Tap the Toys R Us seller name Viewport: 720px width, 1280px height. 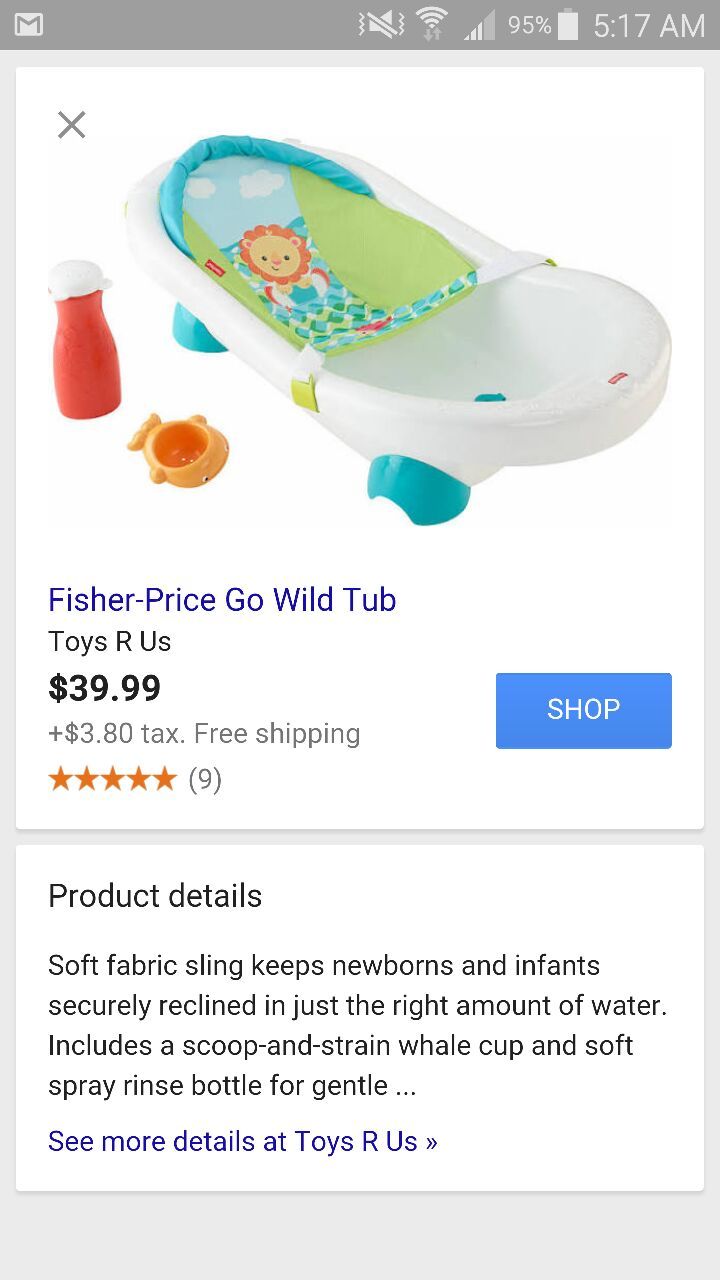(x=108, y=641)
